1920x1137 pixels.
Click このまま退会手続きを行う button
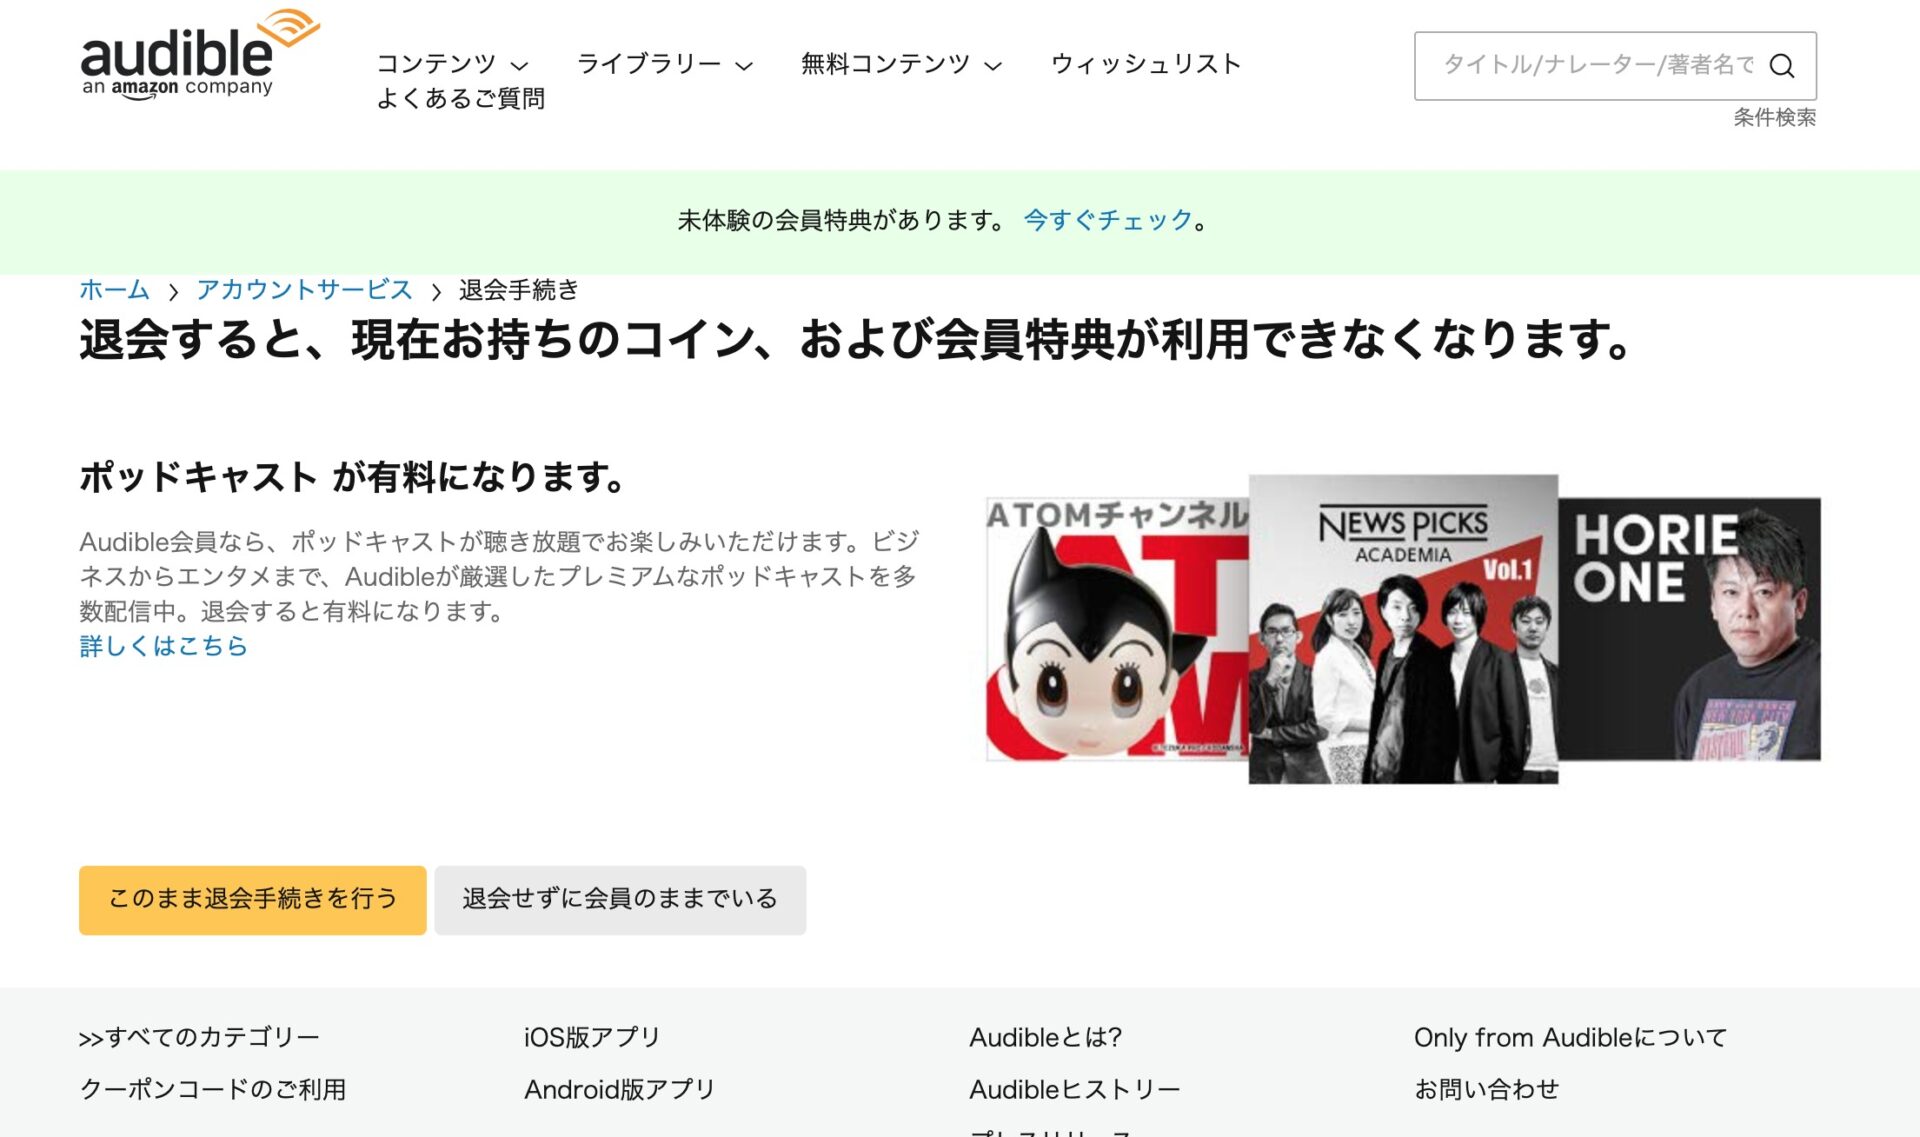click(x=253, y=900)
